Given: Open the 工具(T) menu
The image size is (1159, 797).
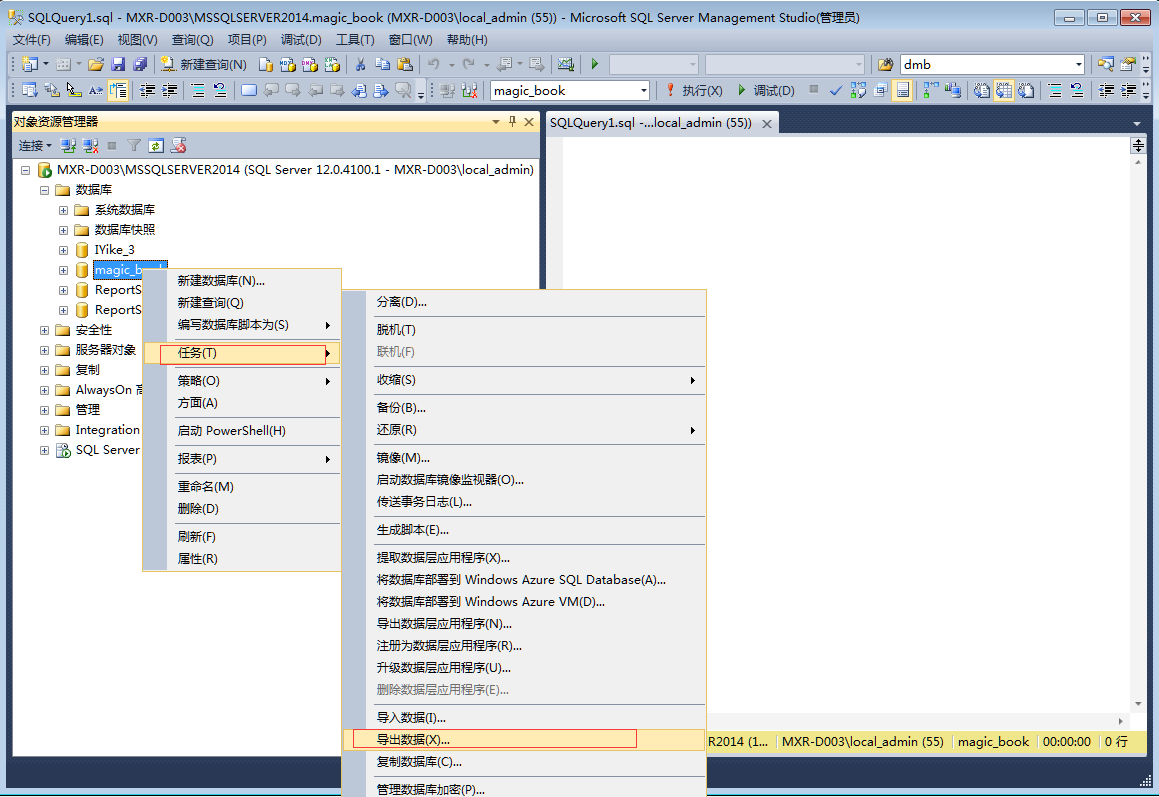Looking at the screenshot, I should 355,39.
